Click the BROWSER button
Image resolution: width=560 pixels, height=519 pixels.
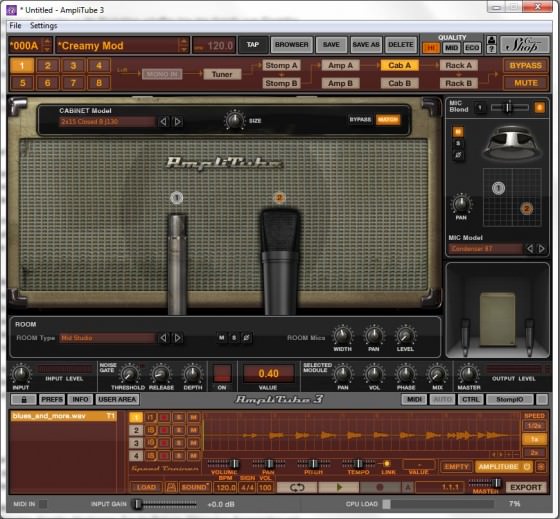[x=291, y=45]
